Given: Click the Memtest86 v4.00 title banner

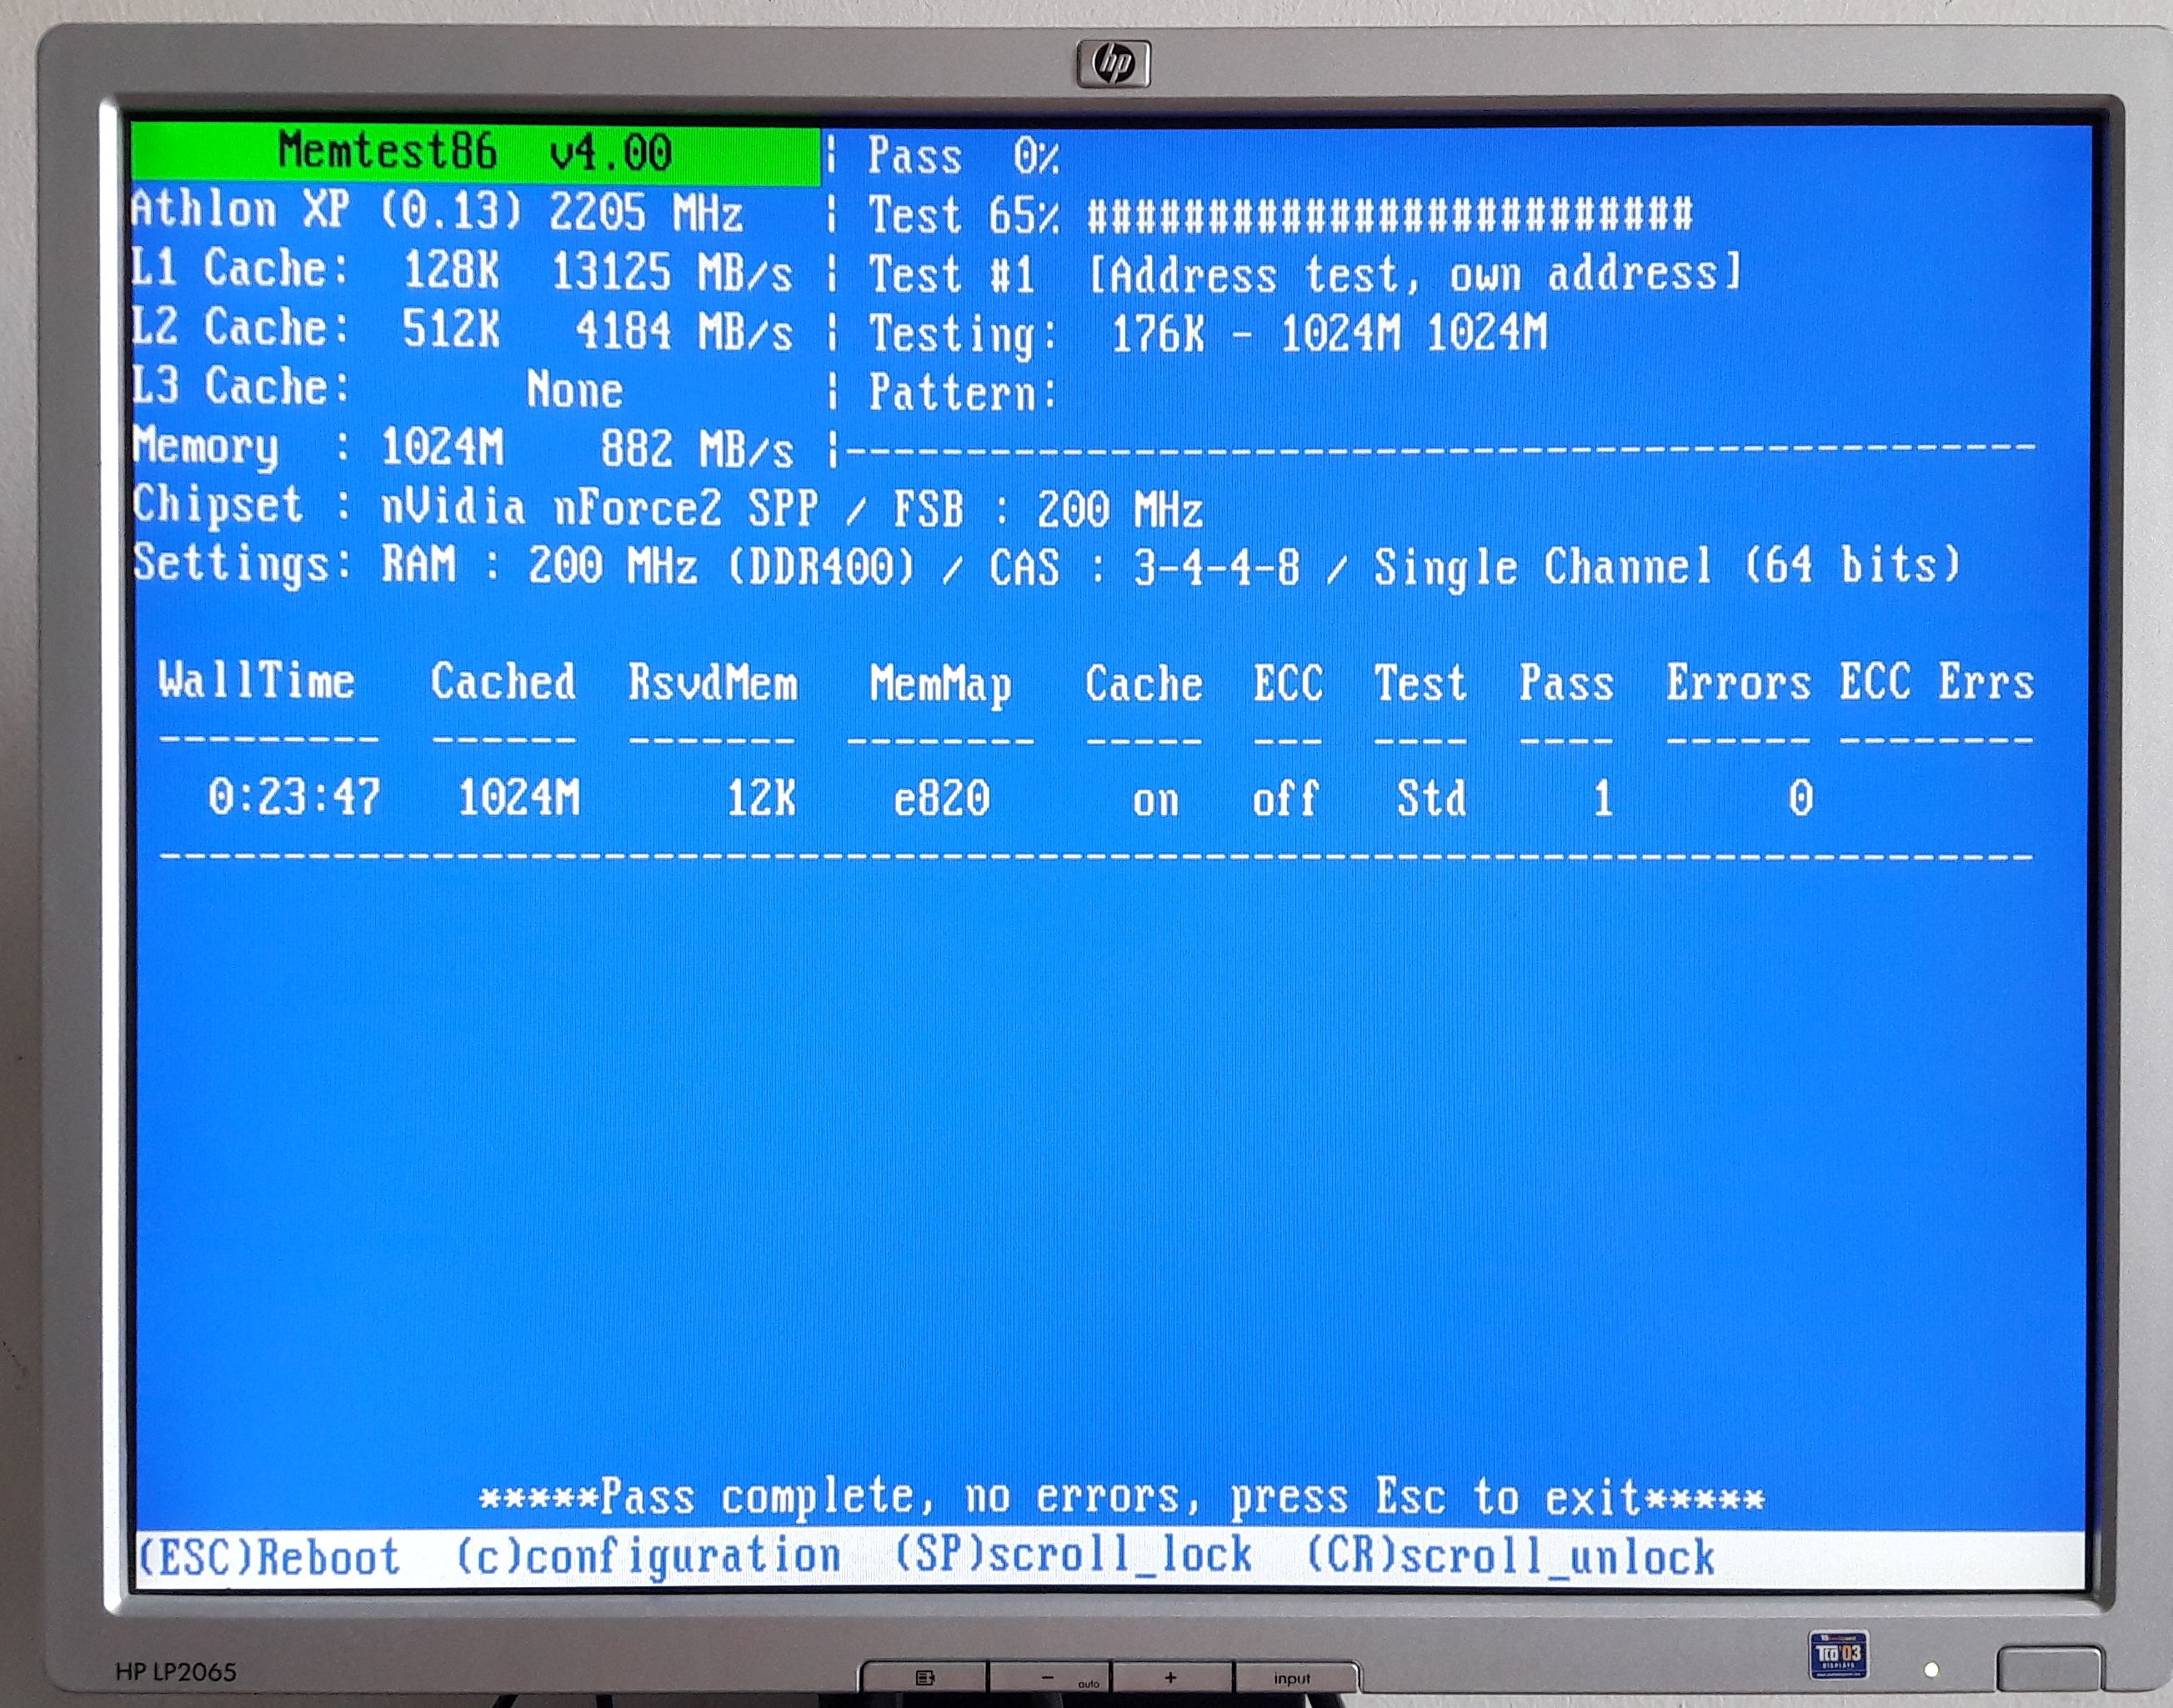Looking at the screenshot, I should pyautogui.click(x=476, y=153).
